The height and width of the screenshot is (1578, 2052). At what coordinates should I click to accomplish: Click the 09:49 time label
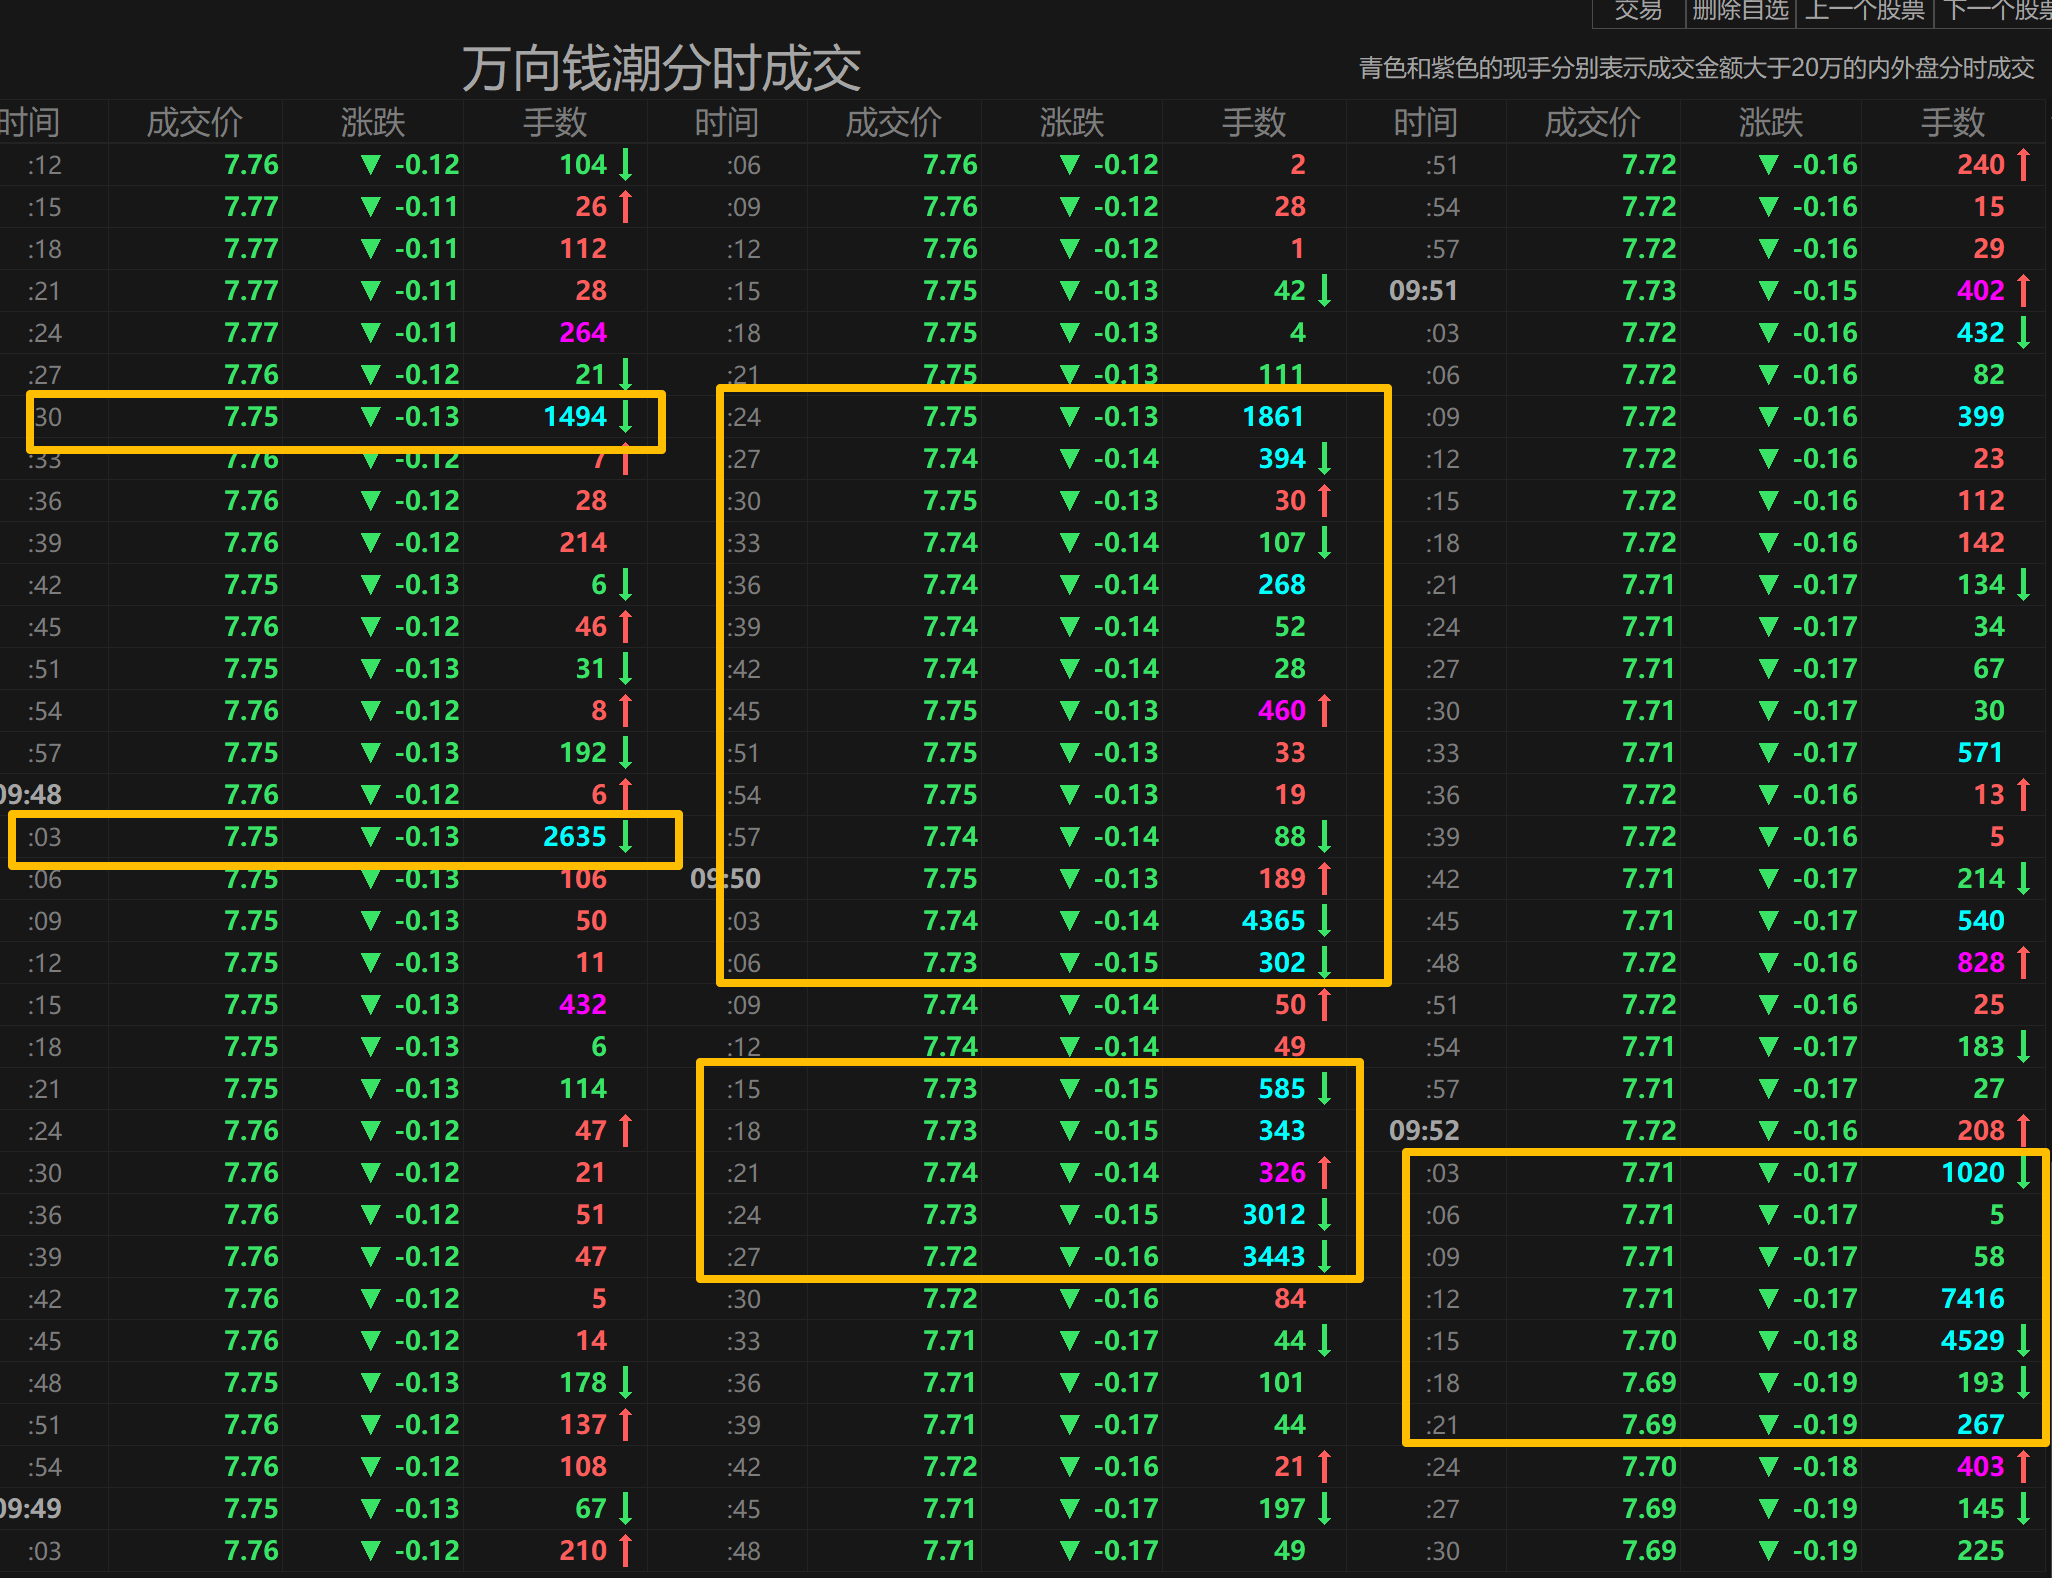point(31,1508)
